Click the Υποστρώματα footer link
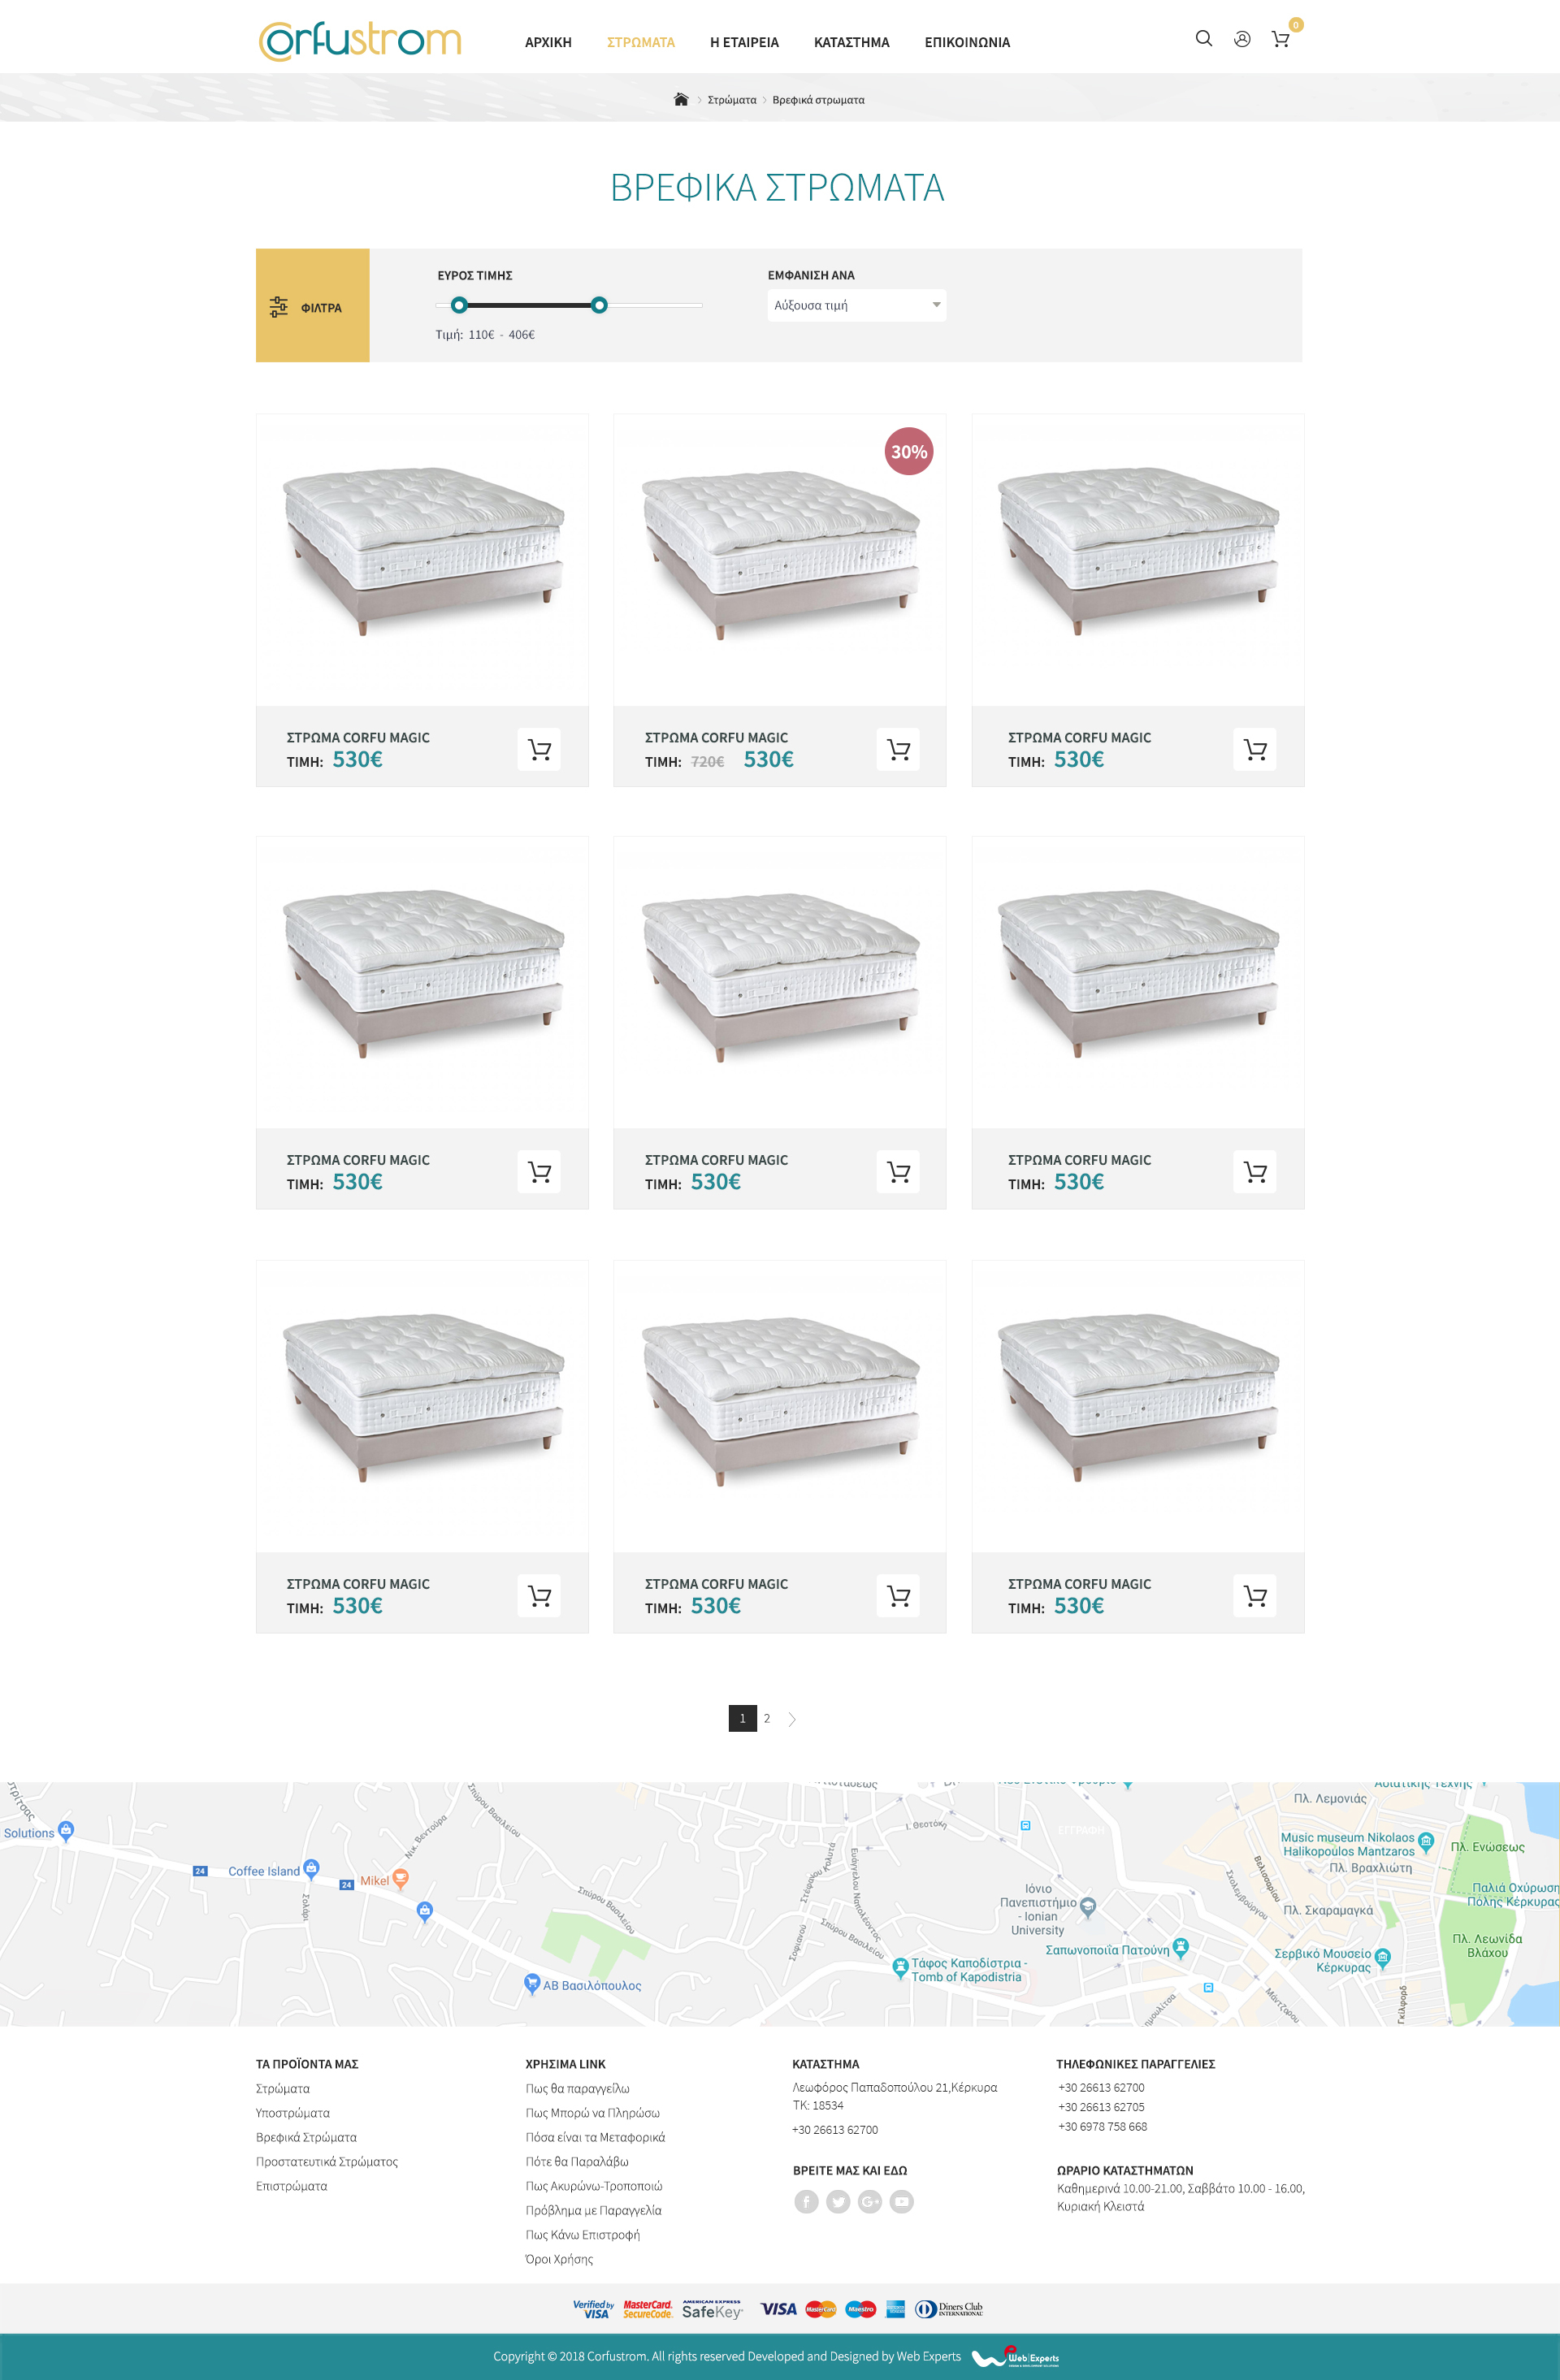This screenshot has height=2380, width=1560. tap(293, 2113)
